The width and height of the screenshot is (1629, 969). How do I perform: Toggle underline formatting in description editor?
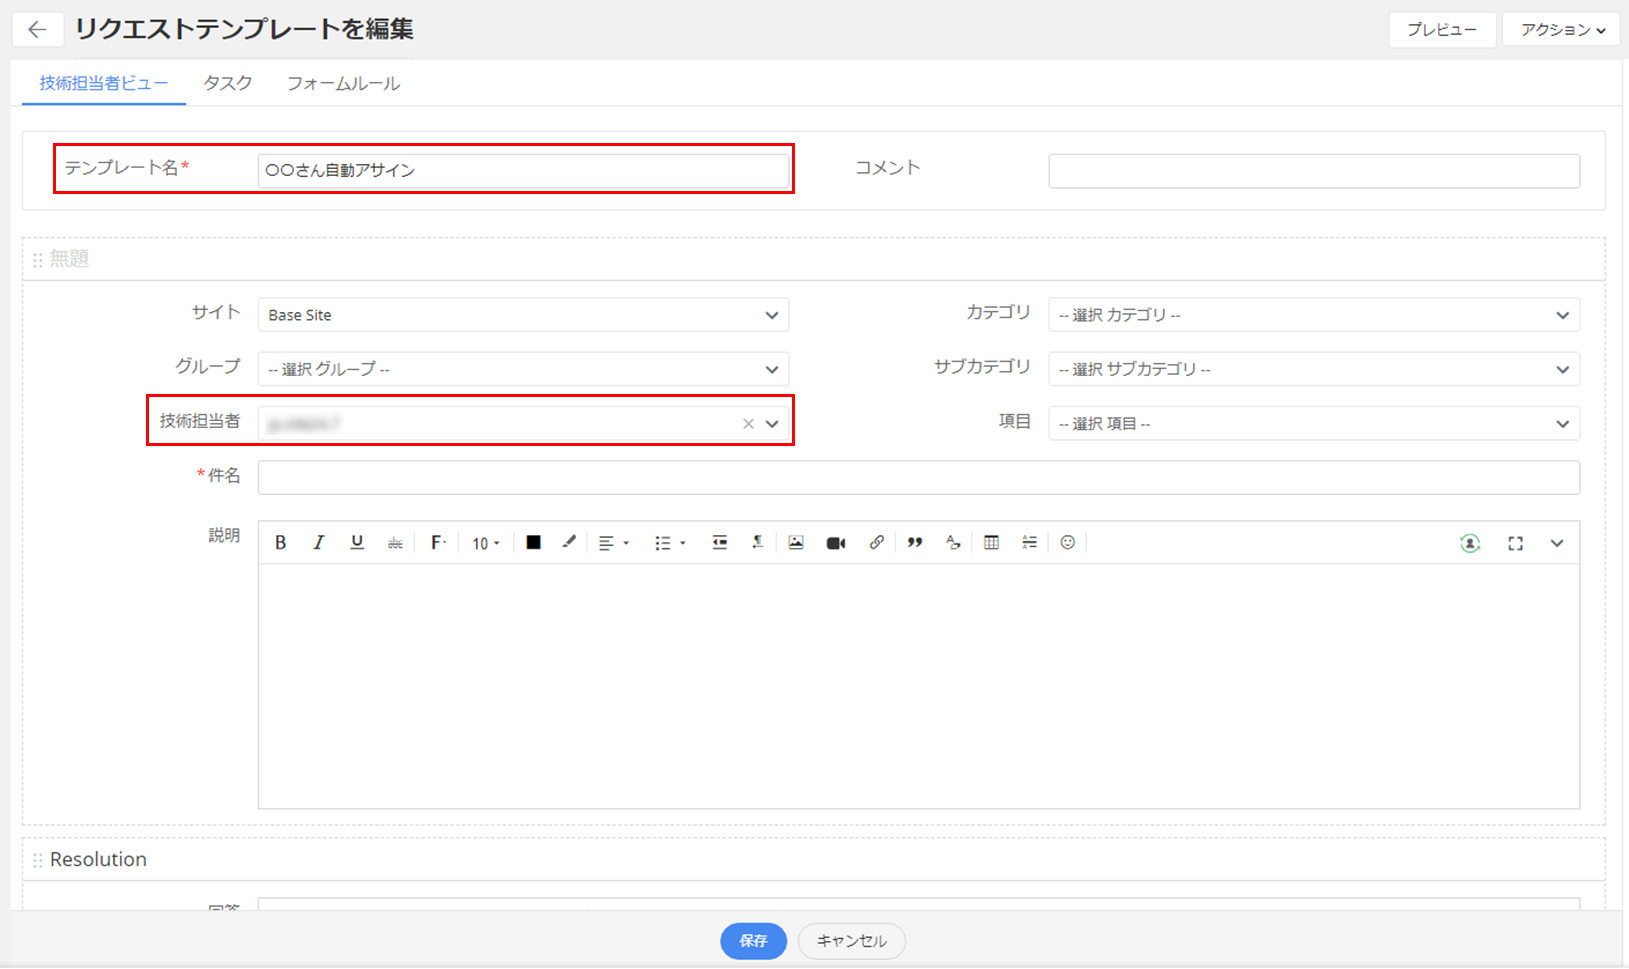click(357, 543)
